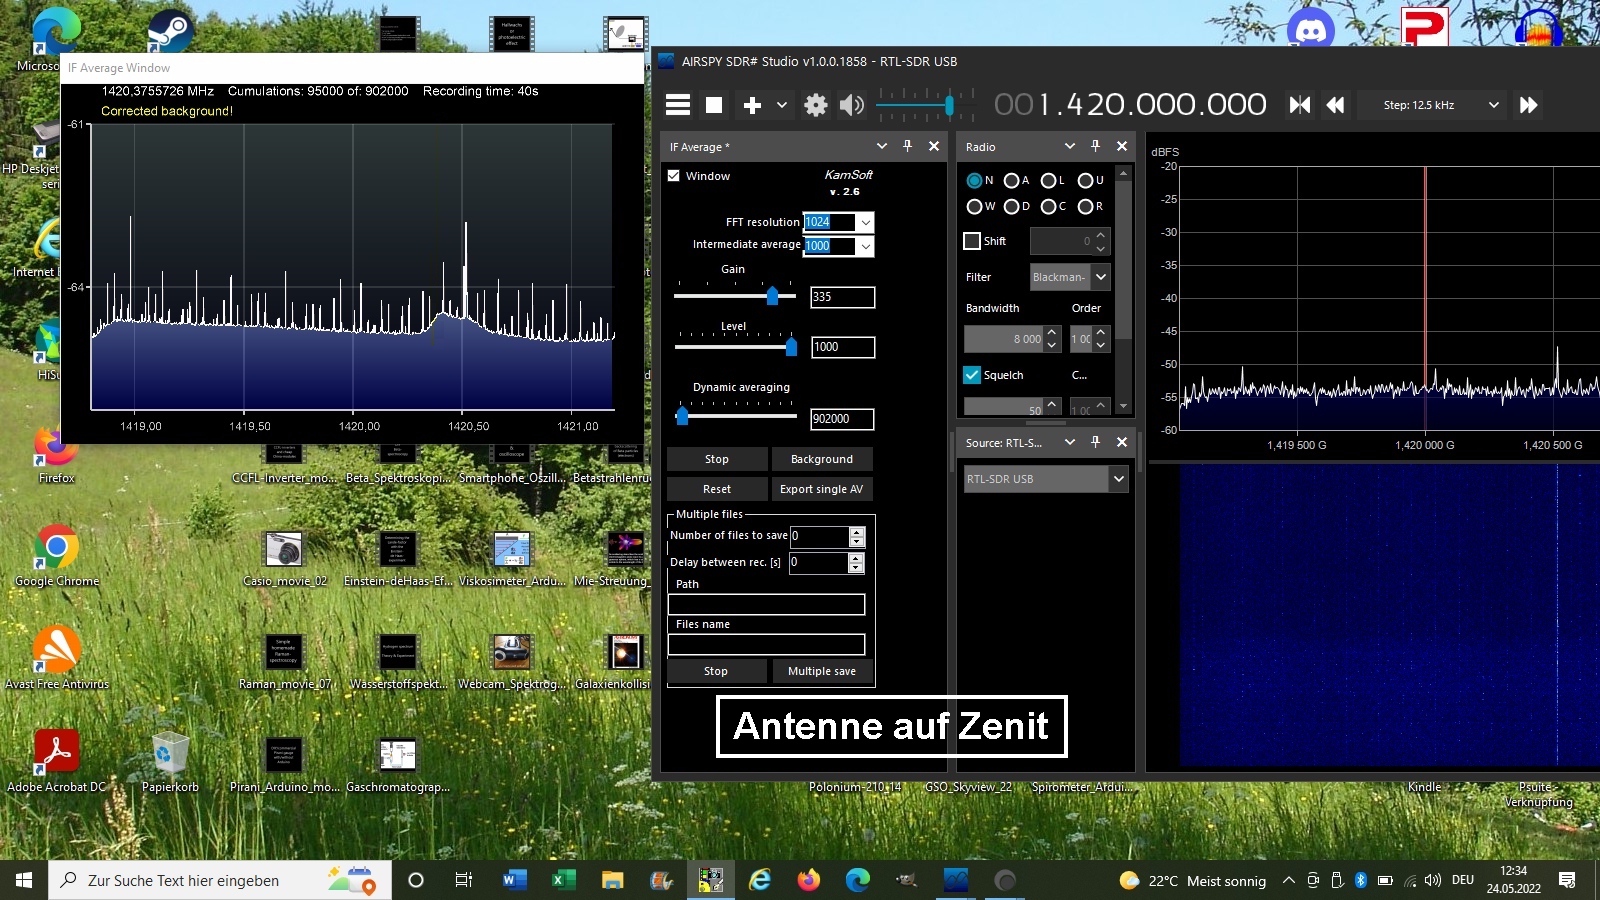Select D radio mode (DSB)
1600x900 pixels.
click(1012, 207)
